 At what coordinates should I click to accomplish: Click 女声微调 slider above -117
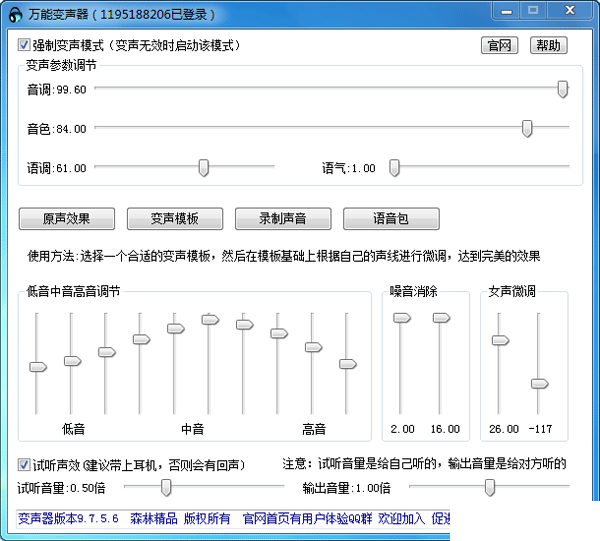(540, 384)
